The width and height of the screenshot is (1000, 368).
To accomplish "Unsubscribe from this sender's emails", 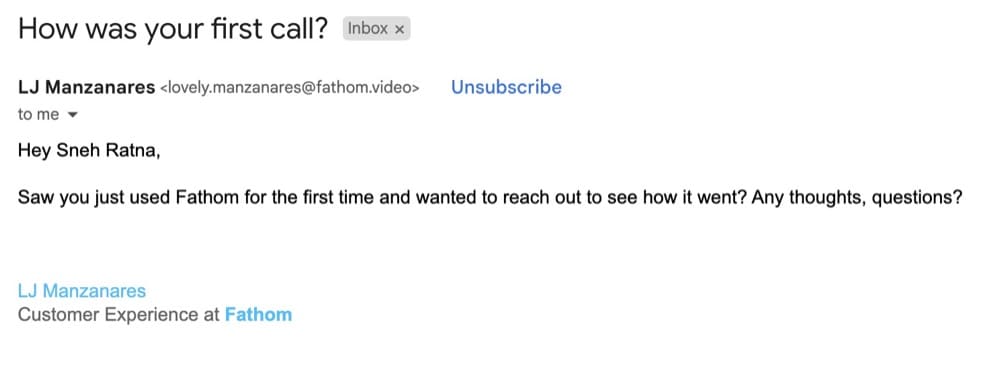I will [x=506, y=87].
